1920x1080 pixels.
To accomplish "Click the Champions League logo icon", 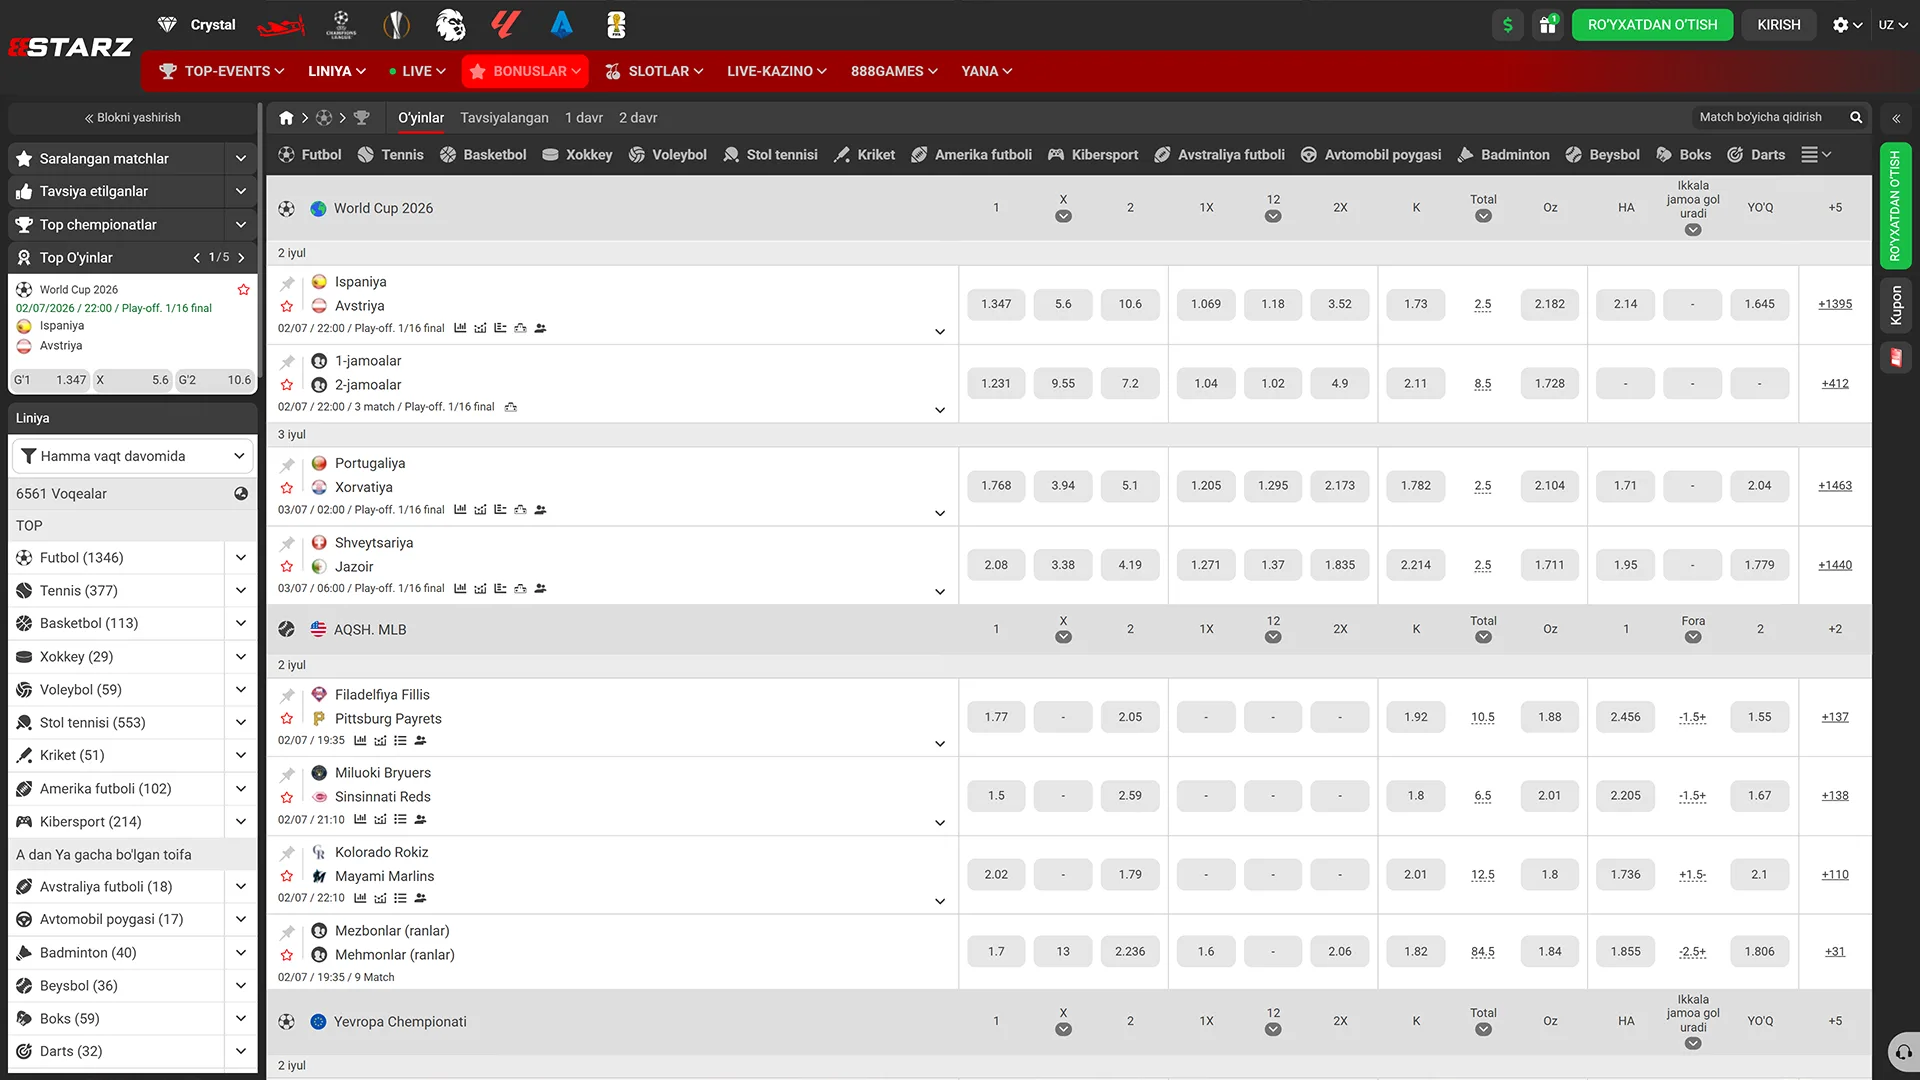I will click(341, 25).
